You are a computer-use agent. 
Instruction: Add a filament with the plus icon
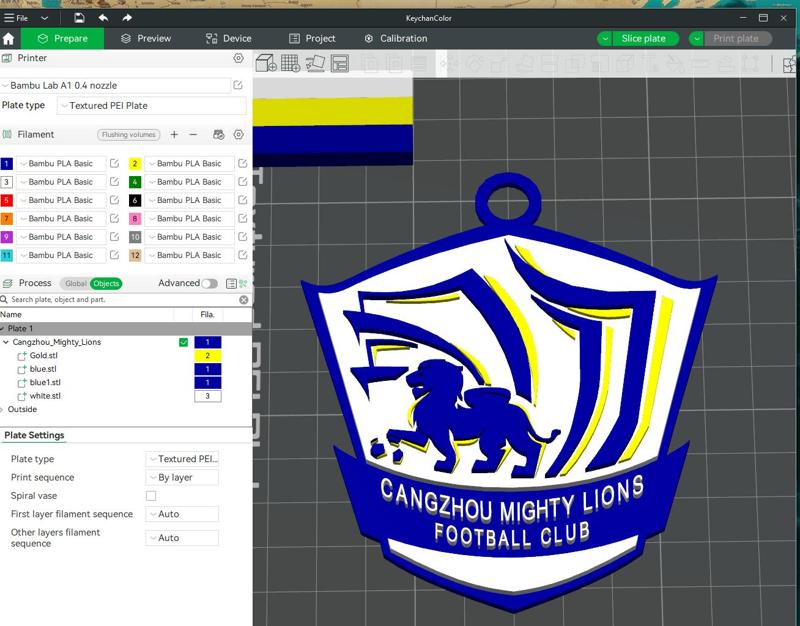(173, 134)
